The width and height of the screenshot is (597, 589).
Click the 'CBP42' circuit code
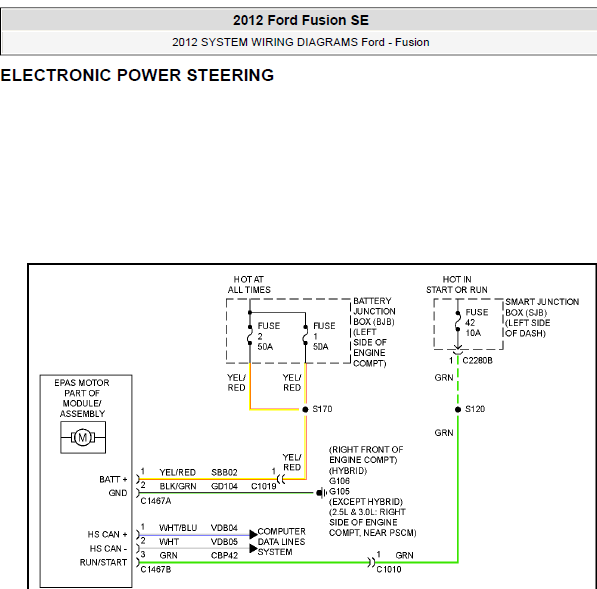coord(224,555)
